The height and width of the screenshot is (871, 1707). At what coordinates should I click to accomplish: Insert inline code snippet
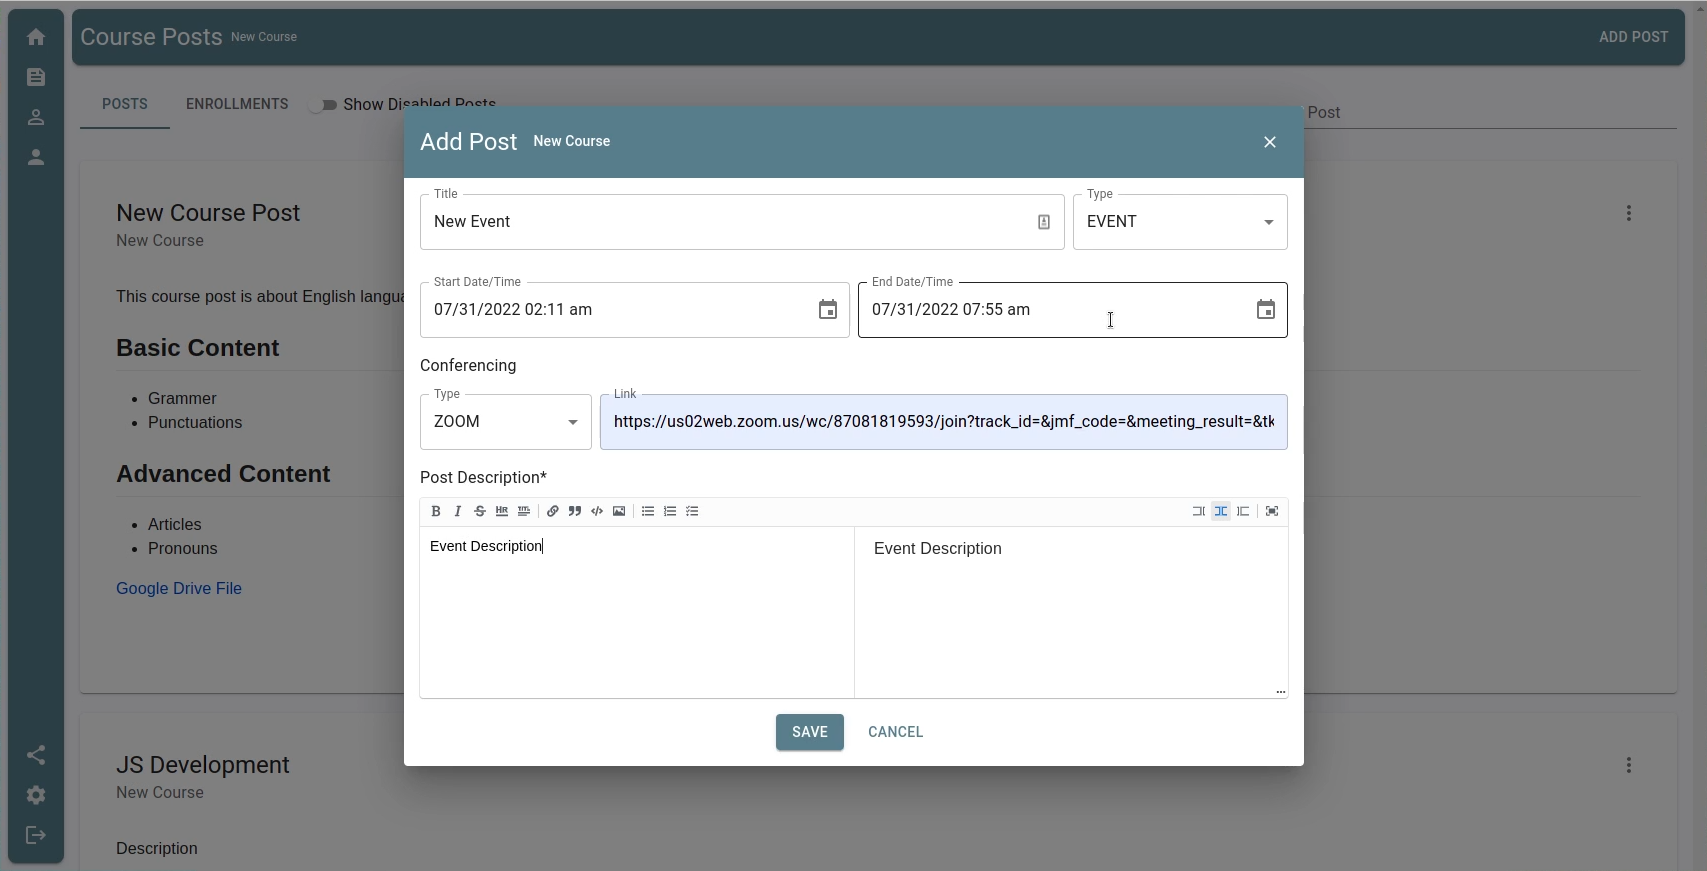597,511
